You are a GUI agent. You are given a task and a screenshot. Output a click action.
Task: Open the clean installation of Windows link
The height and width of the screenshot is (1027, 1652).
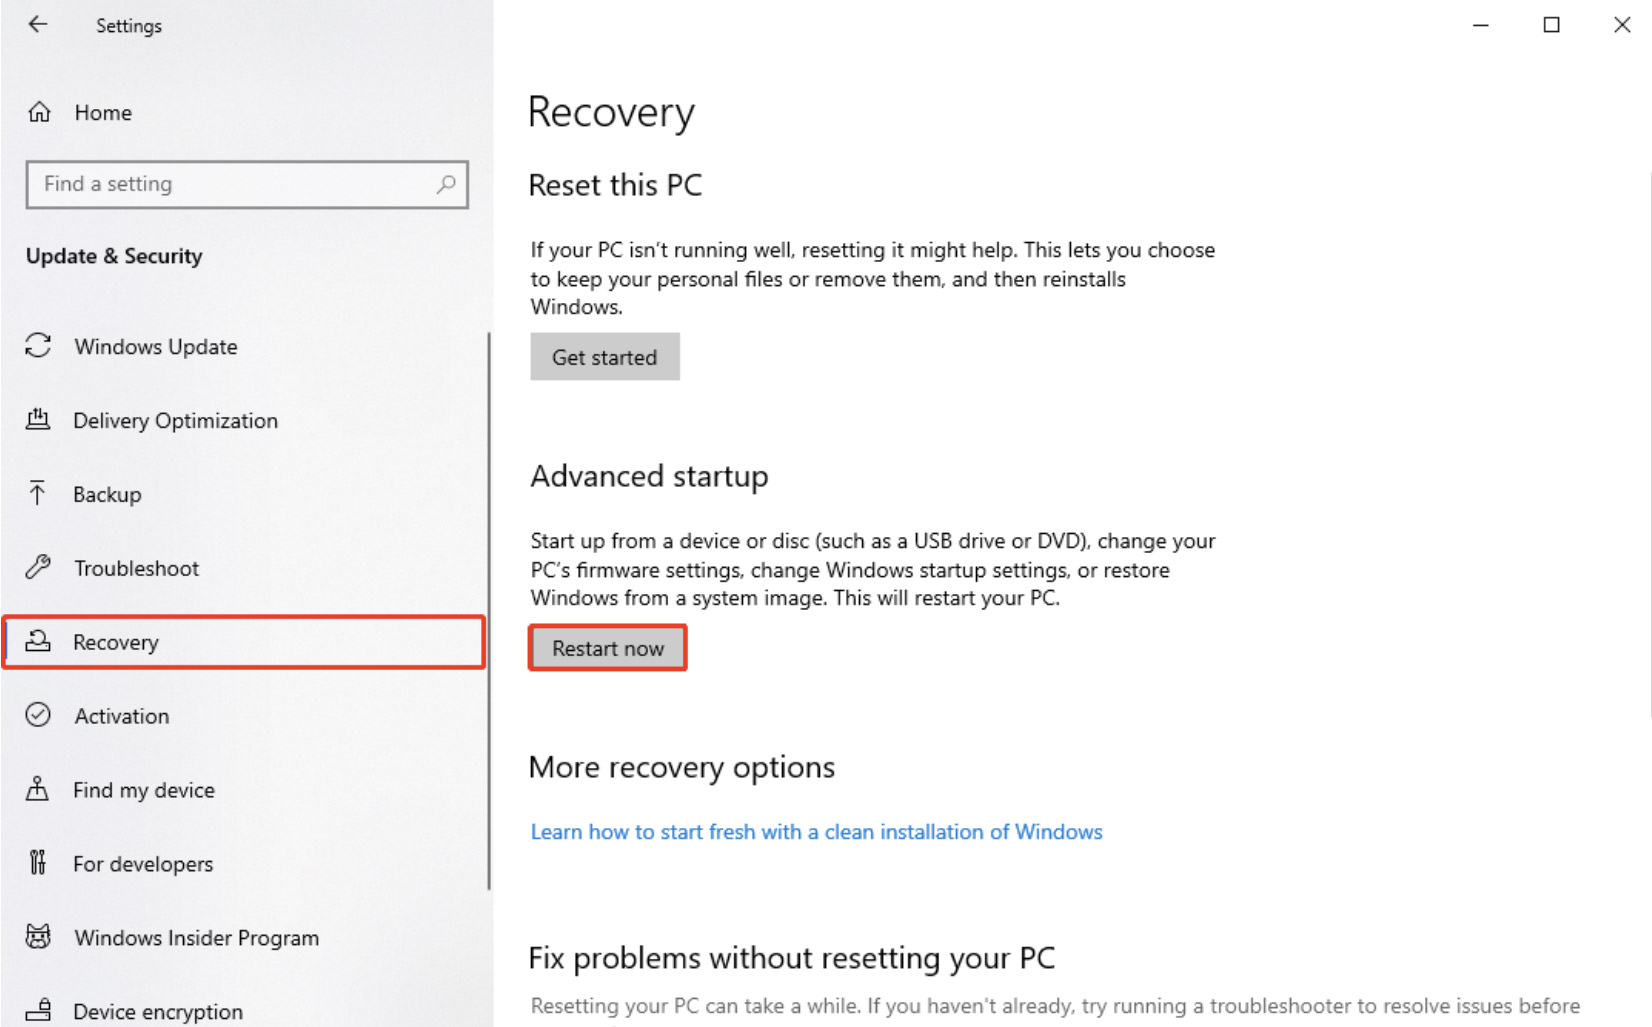pos(816,832)
